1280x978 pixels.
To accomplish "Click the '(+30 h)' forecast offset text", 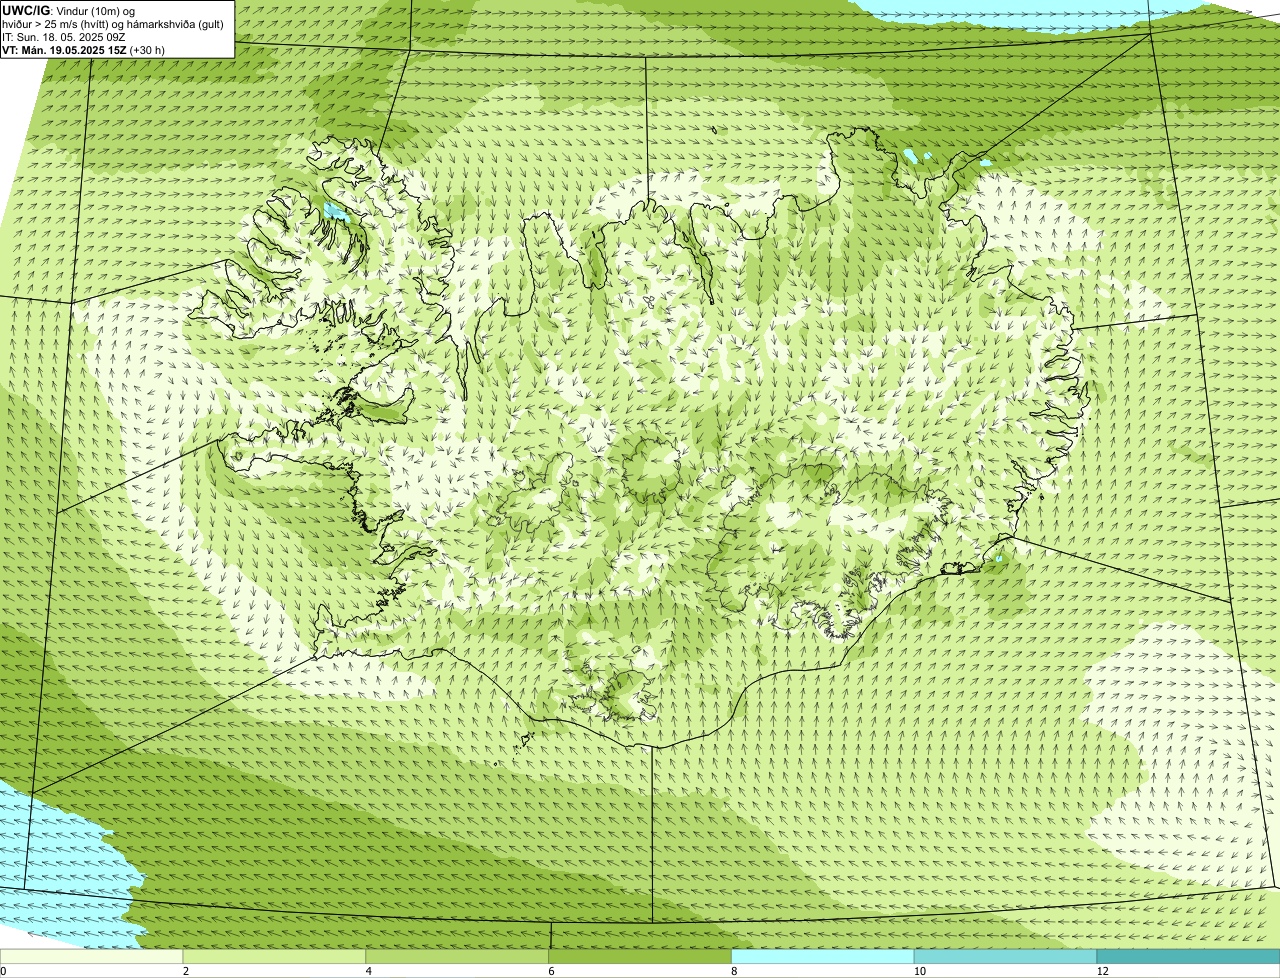I will tap(146, 50).
